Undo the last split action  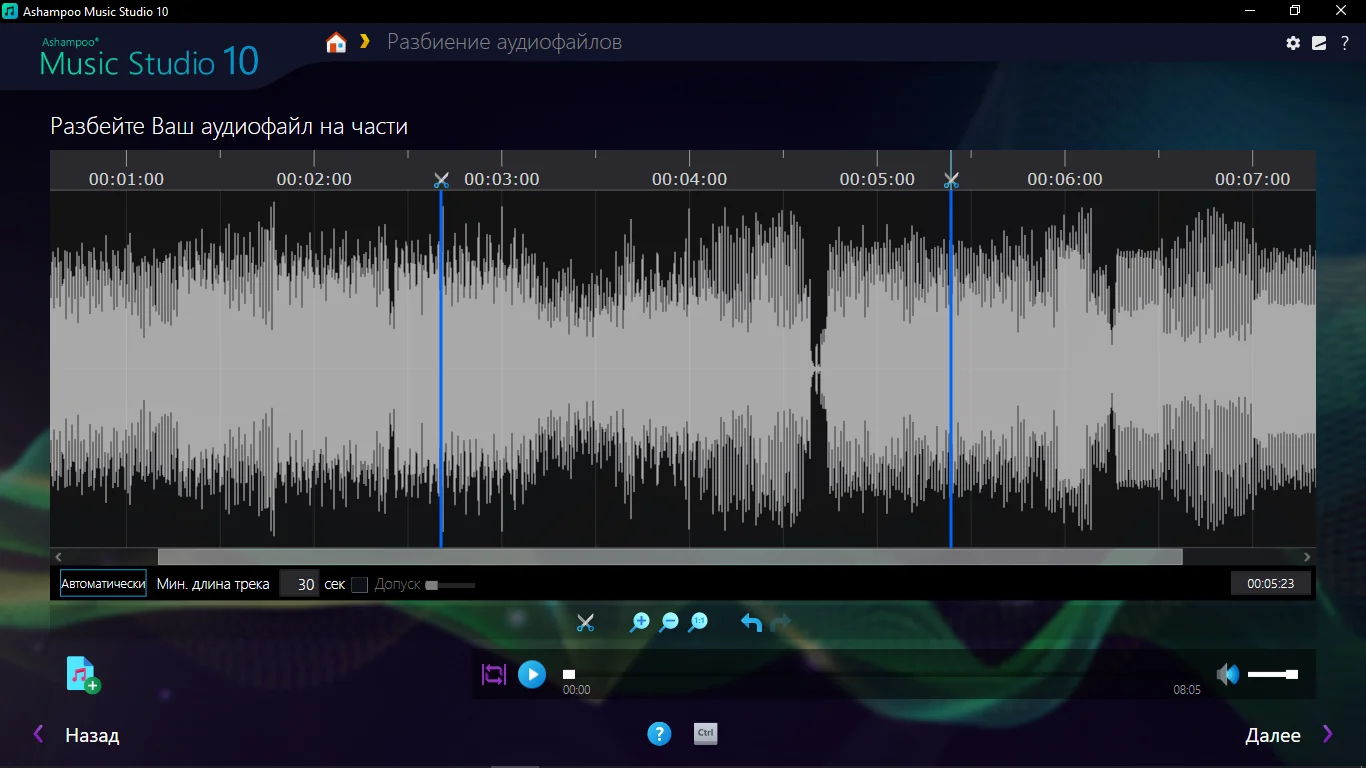751,622
